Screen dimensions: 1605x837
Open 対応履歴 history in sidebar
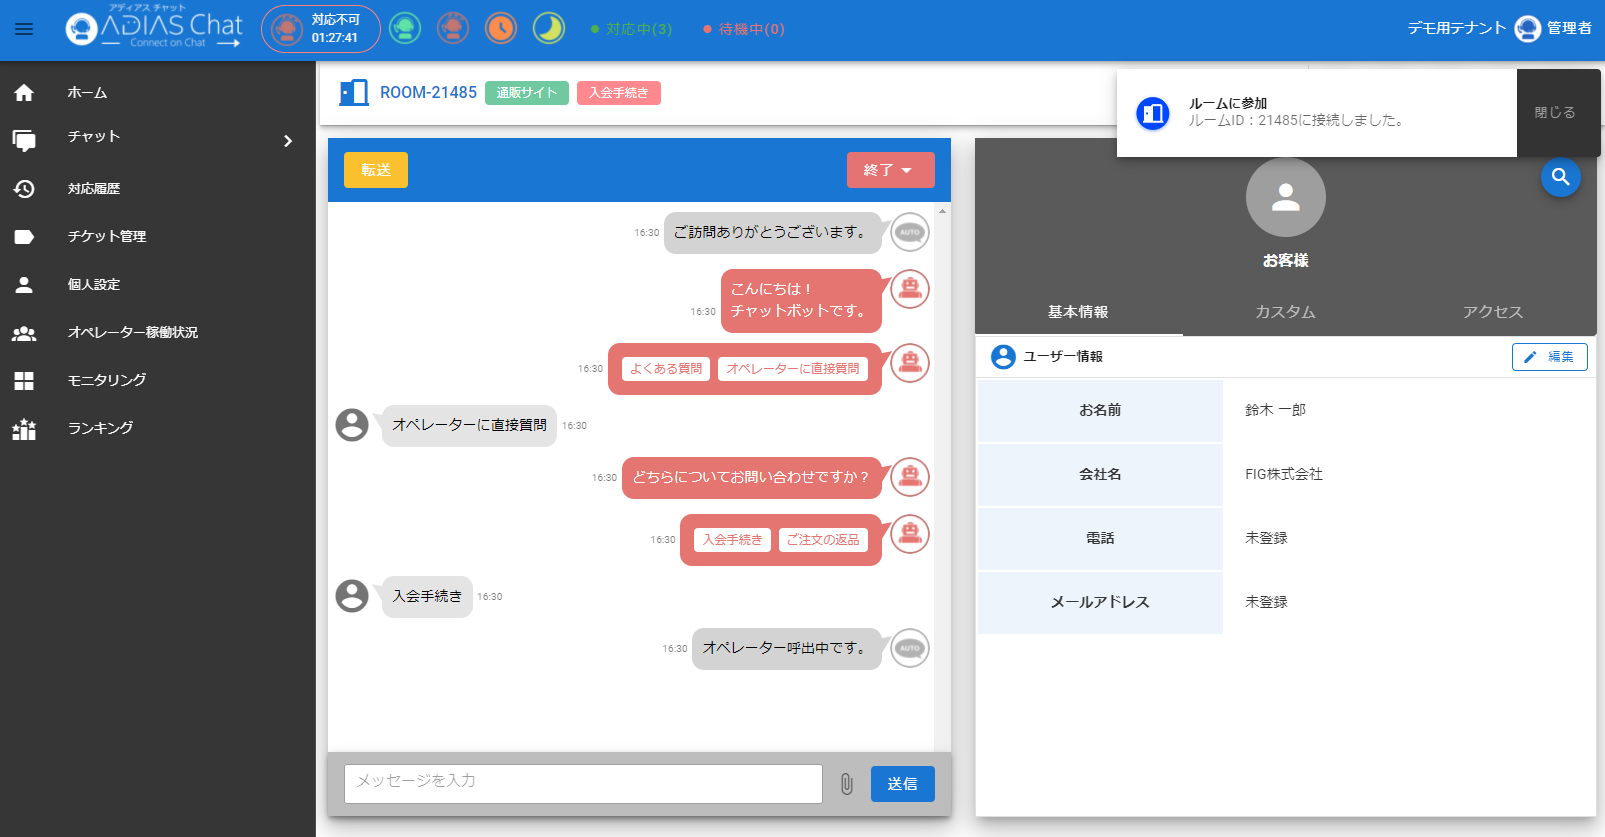click(93, 189)
